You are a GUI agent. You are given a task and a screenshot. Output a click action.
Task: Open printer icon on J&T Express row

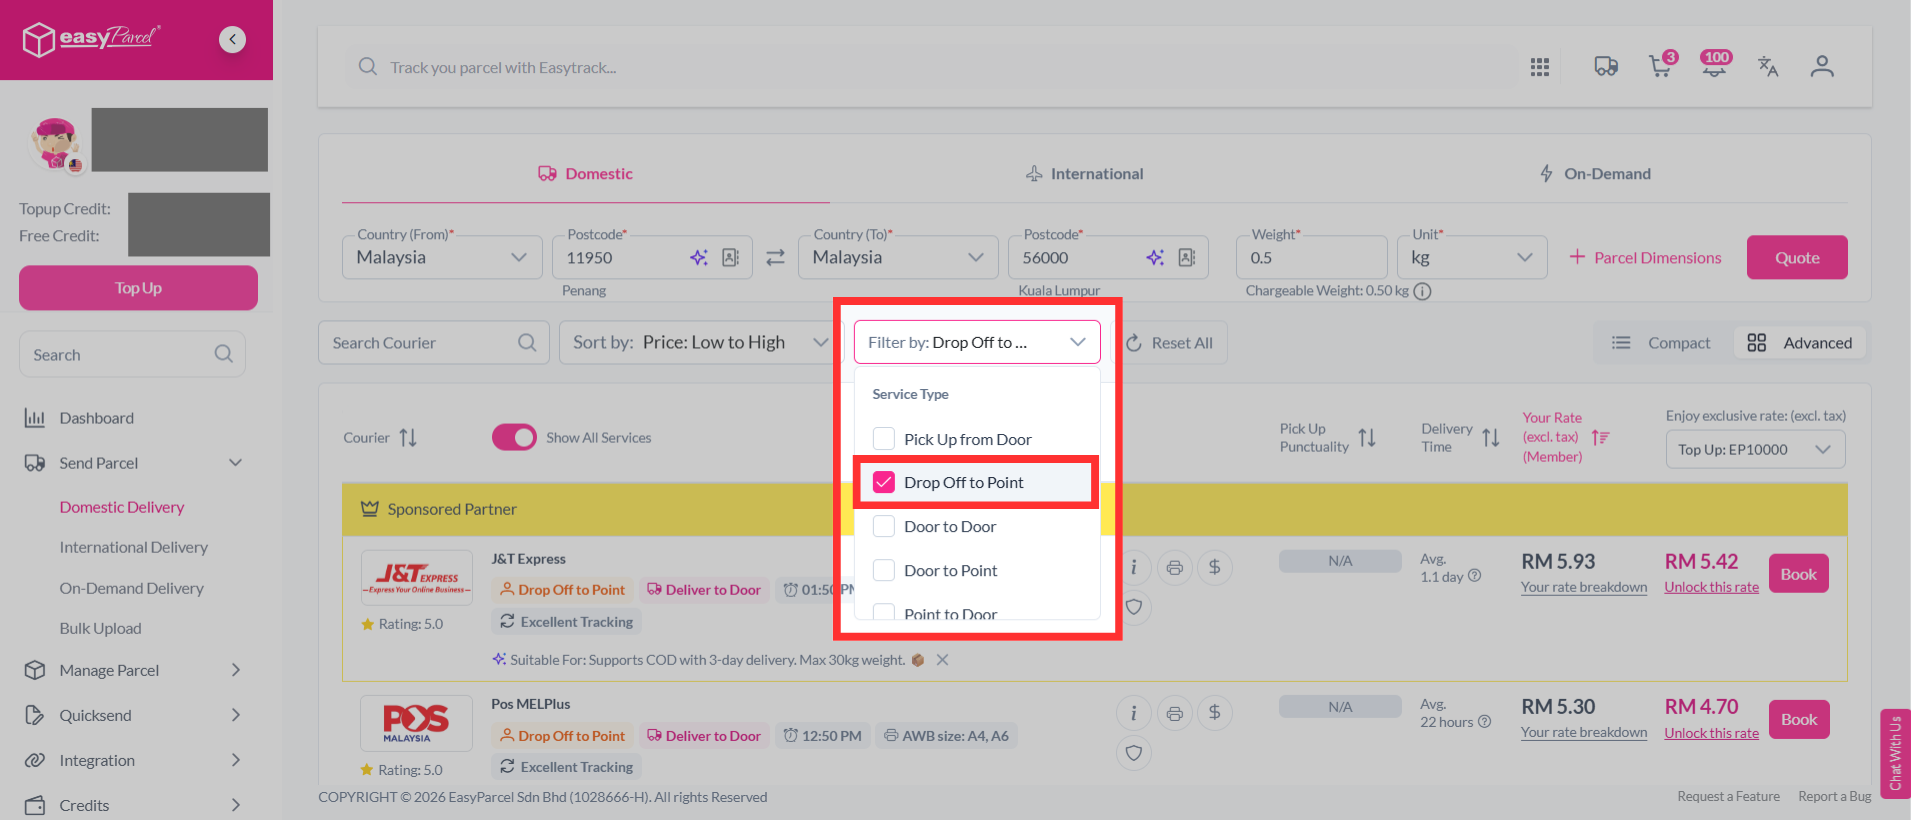click(1175, 568)
